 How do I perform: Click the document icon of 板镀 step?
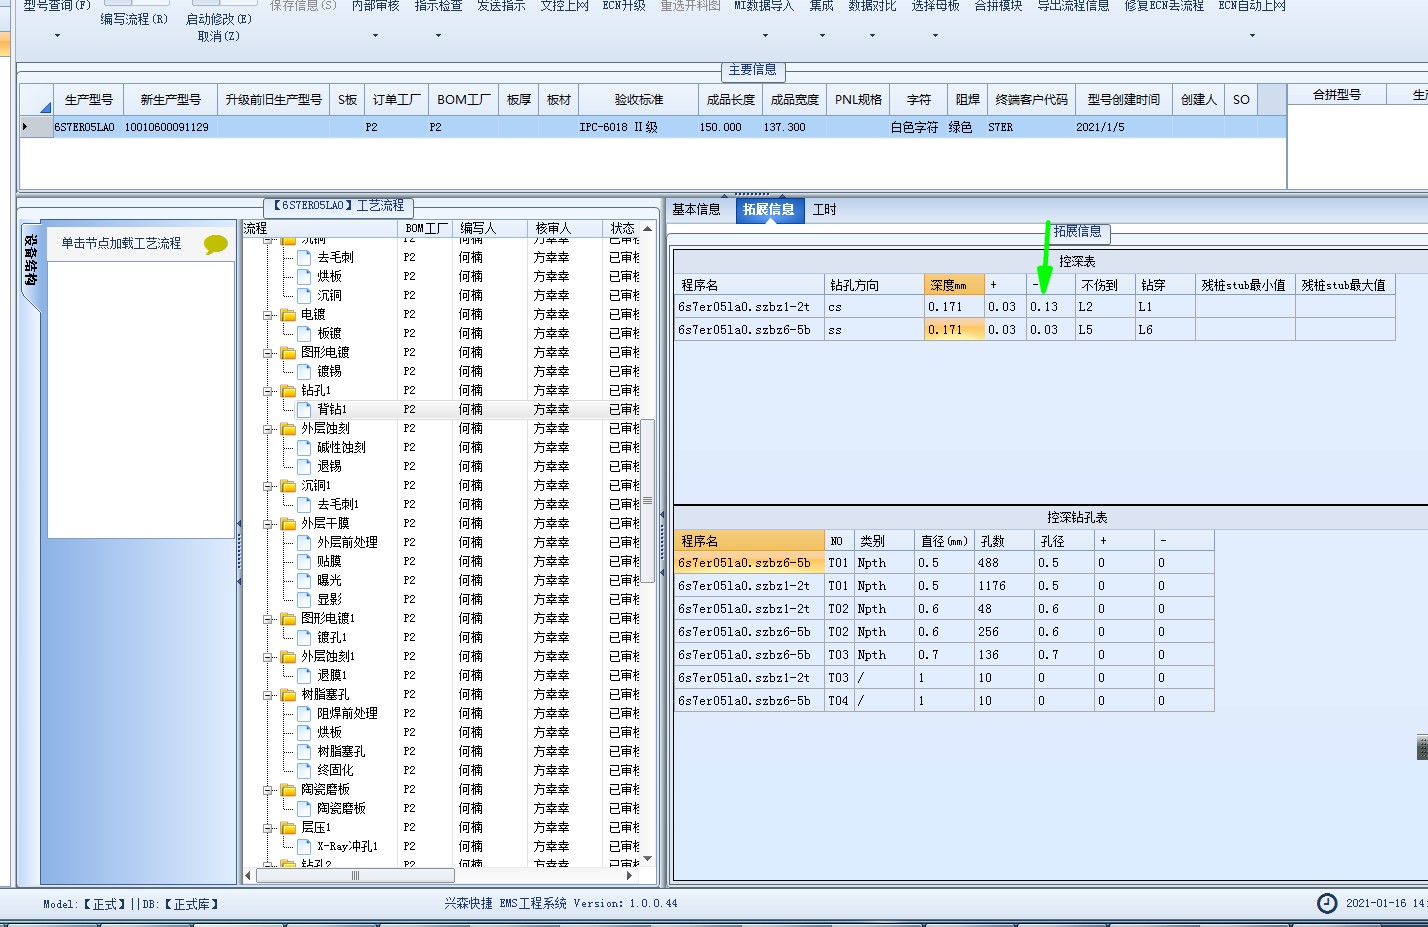pos(304,333)
